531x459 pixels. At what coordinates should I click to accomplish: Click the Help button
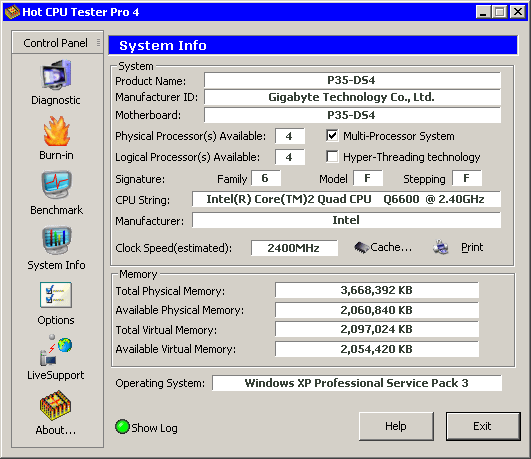point(396,426)
